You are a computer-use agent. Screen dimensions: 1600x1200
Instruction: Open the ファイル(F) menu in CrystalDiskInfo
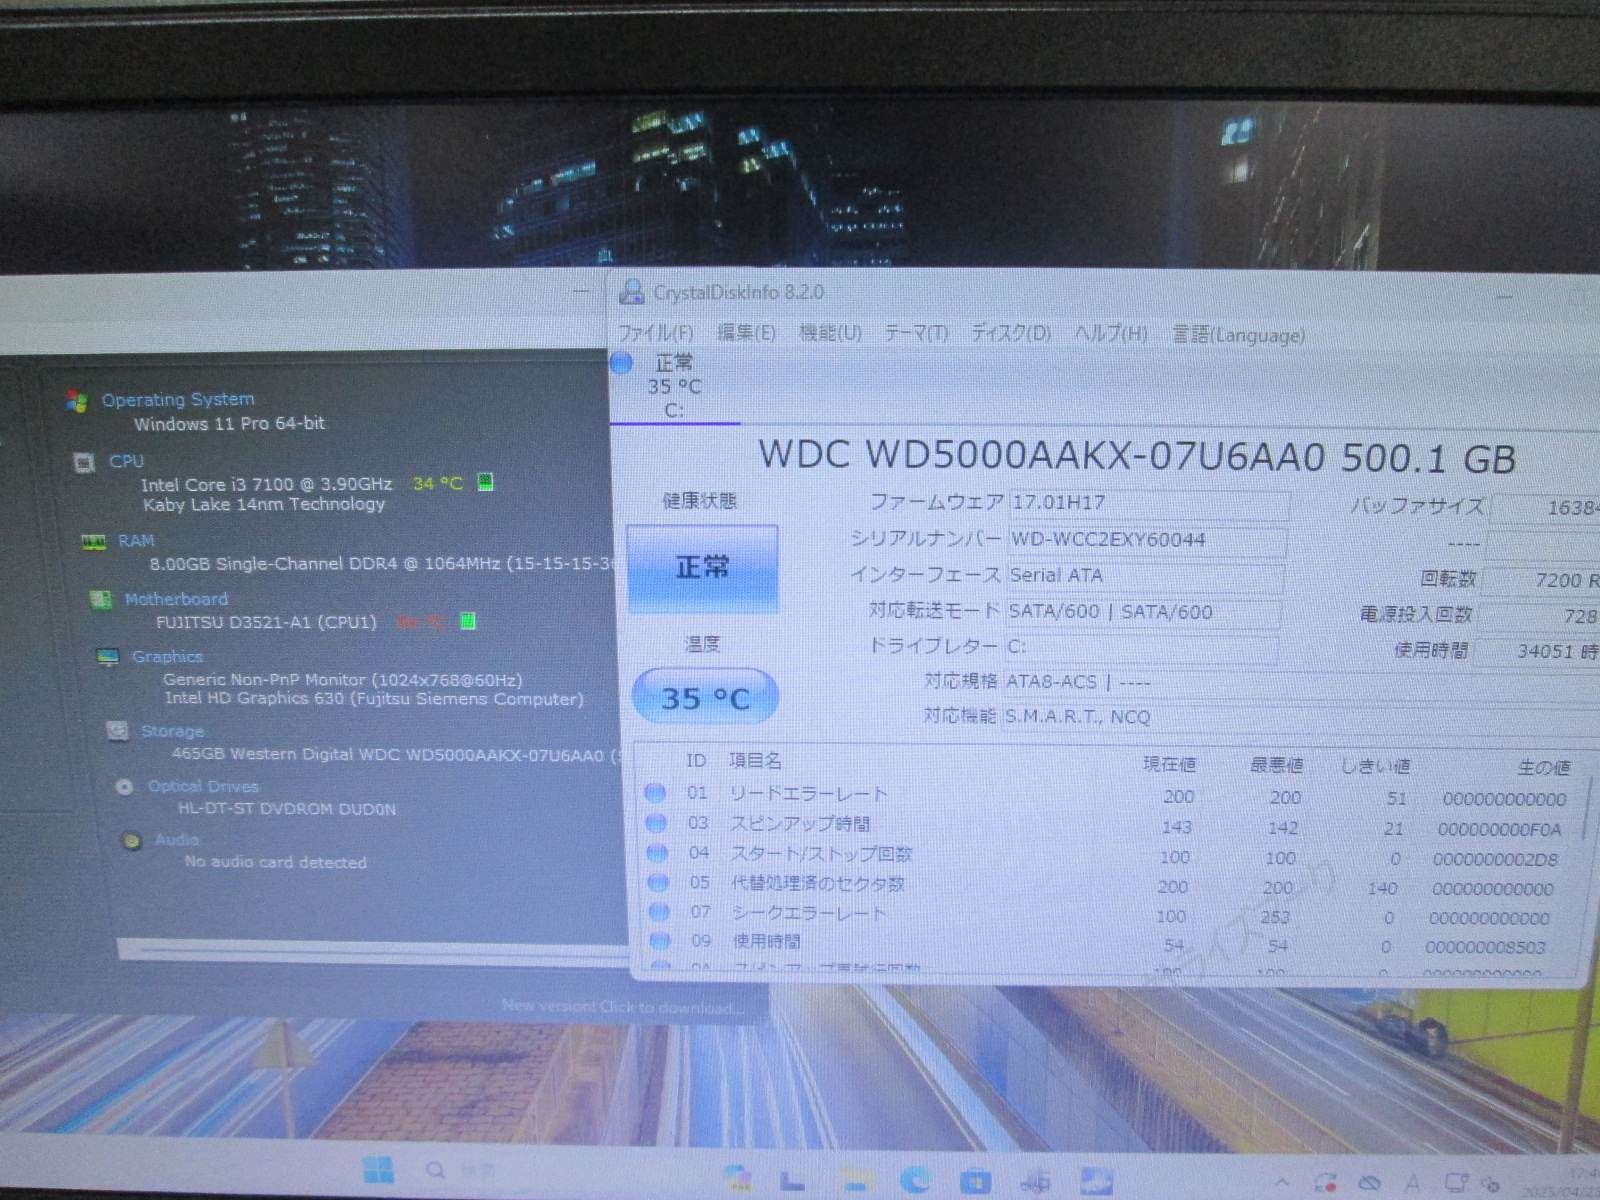coord(656,333)
